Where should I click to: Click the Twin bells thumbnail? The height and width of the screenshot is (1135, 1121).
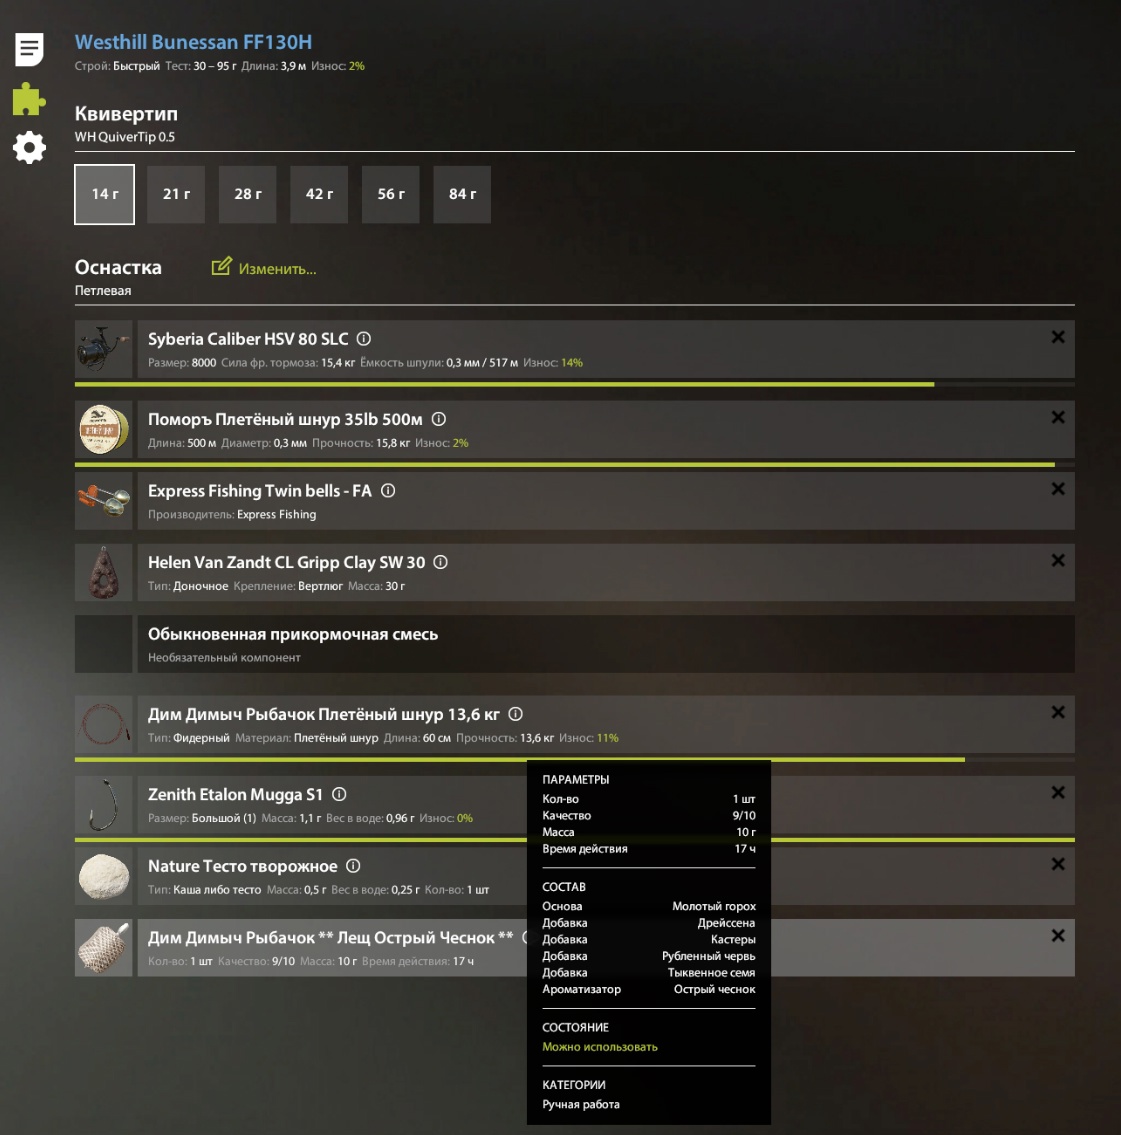click(x=103, y=501)
